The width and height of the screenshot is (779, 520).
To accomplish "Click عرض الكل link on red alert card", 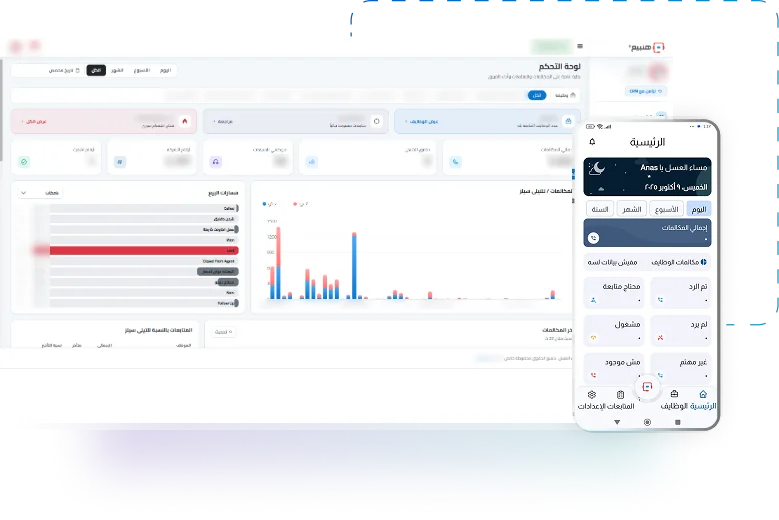I will pos(34,122).
